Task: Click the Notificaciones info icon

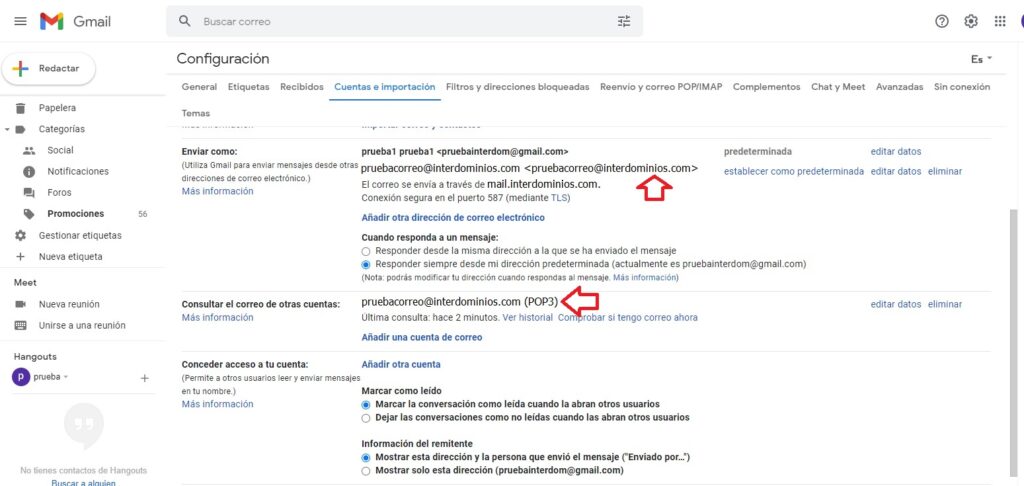Action: (29, 172)
